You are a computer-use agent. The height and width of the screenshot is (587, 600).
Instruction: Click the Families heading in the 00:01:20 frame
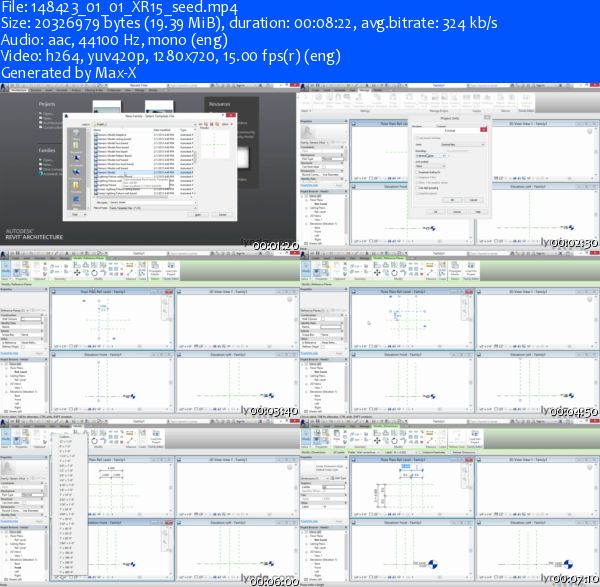coord(47,150)
